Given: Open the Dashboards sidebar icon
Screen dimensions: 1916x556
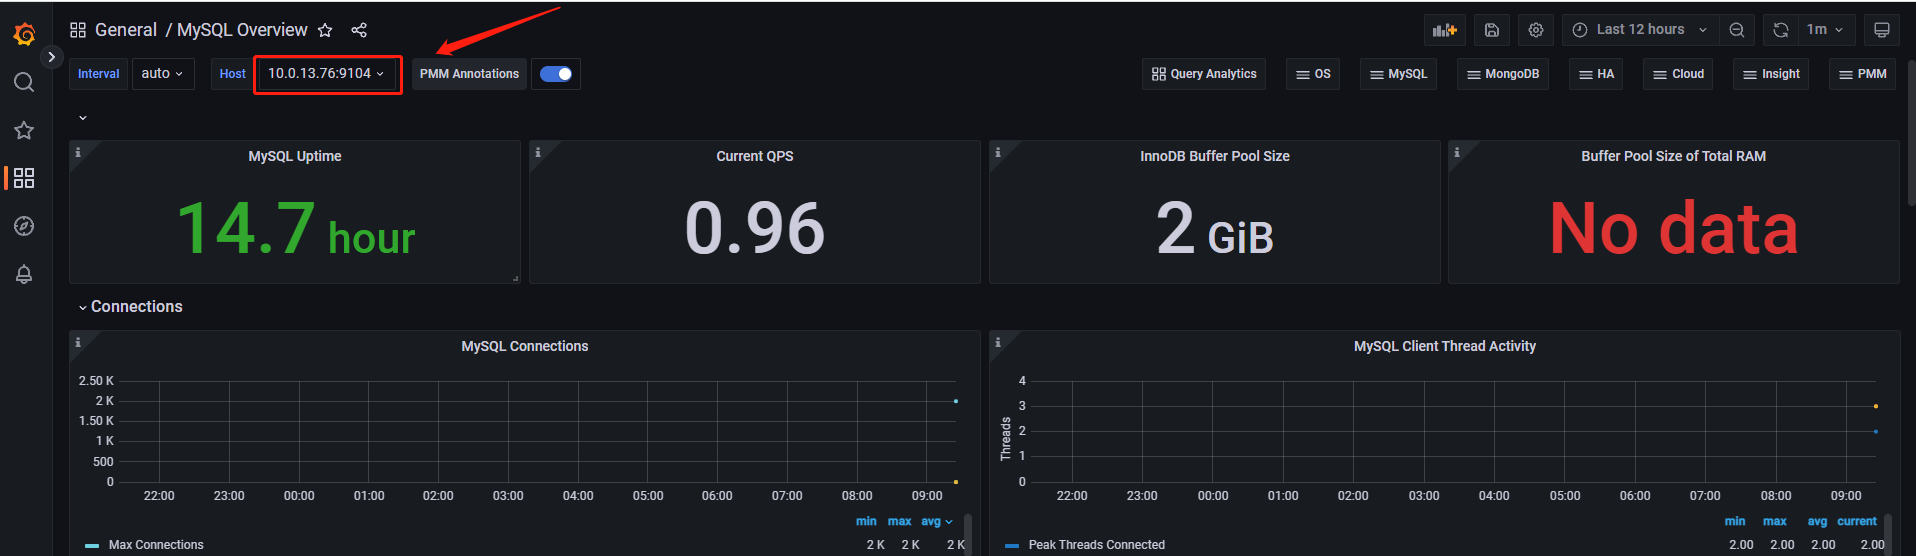Looking at the screenshot, I should click(x=24, y=178).
